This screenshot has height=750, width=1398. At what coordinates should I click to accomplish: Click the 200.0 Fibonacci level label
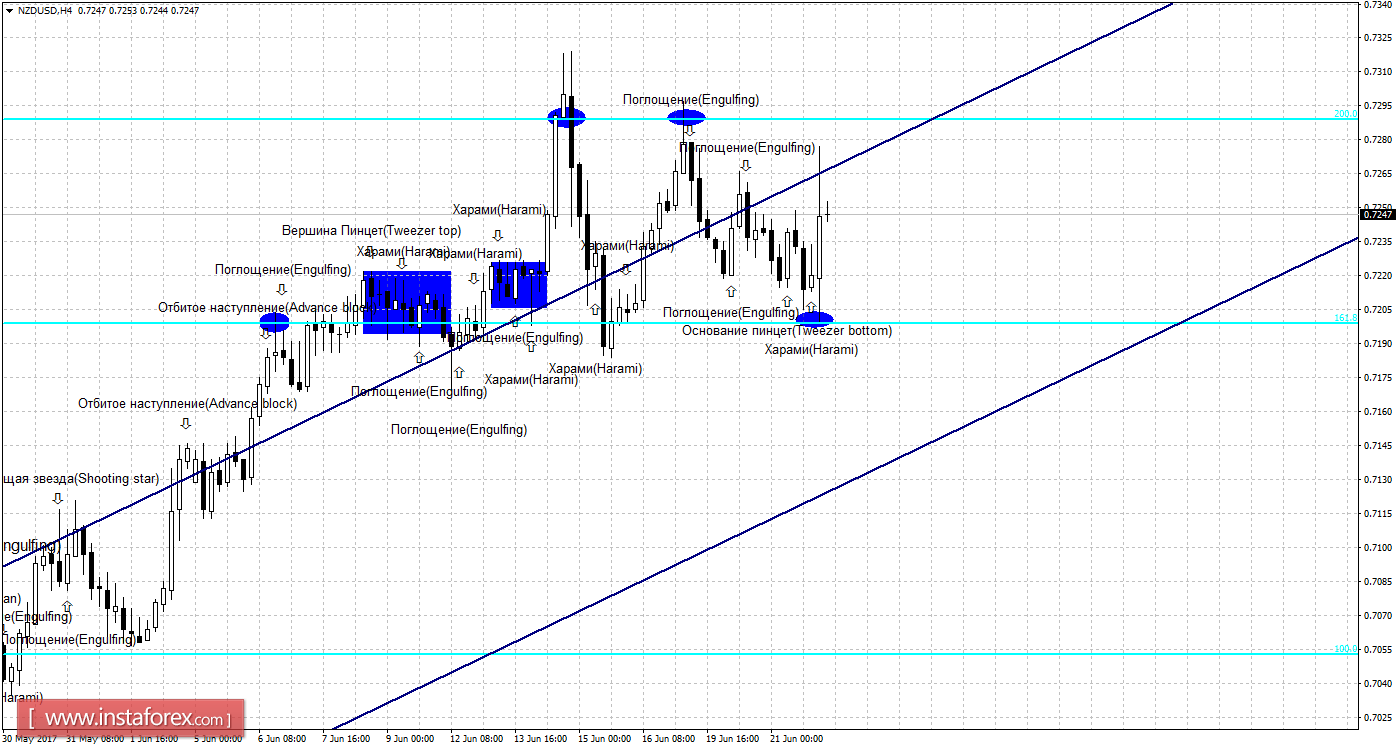pyautogui.click(x=1345, y=114)
